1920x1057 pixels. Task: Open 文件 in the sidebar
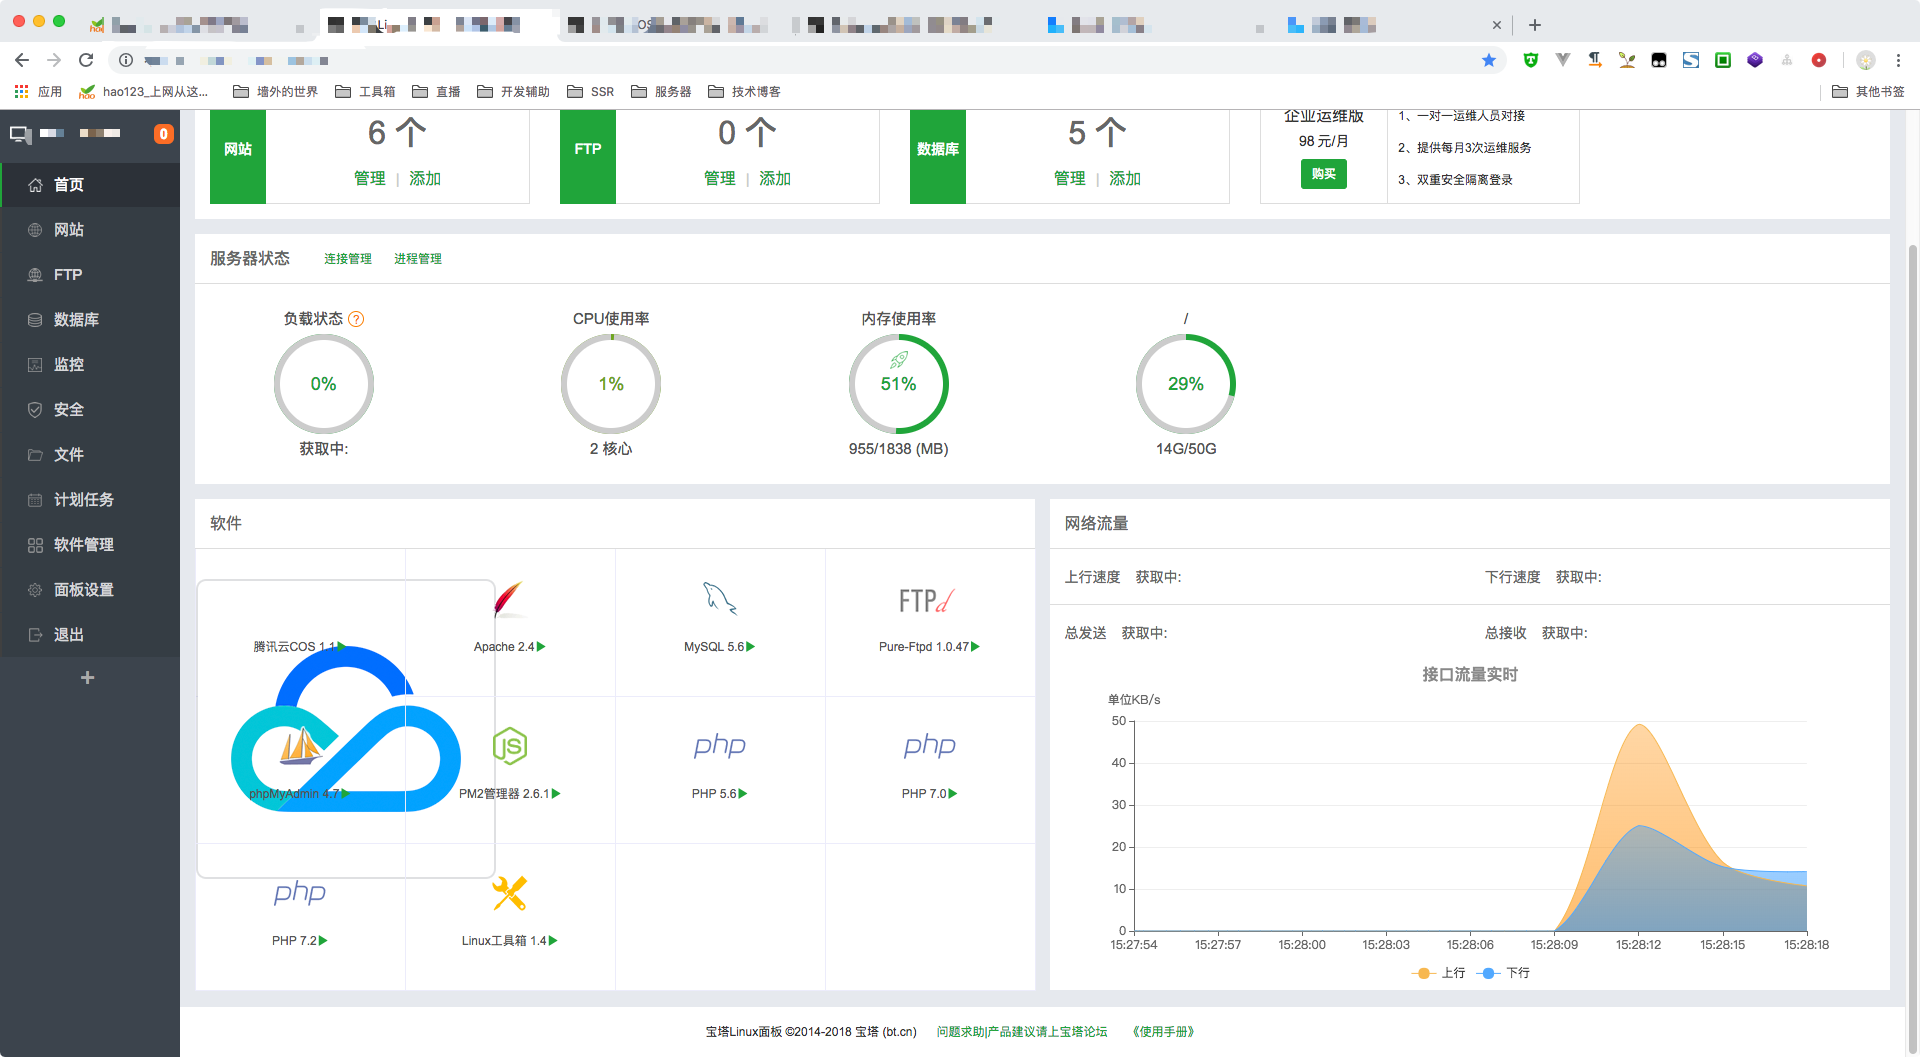(x=90, y=455)
